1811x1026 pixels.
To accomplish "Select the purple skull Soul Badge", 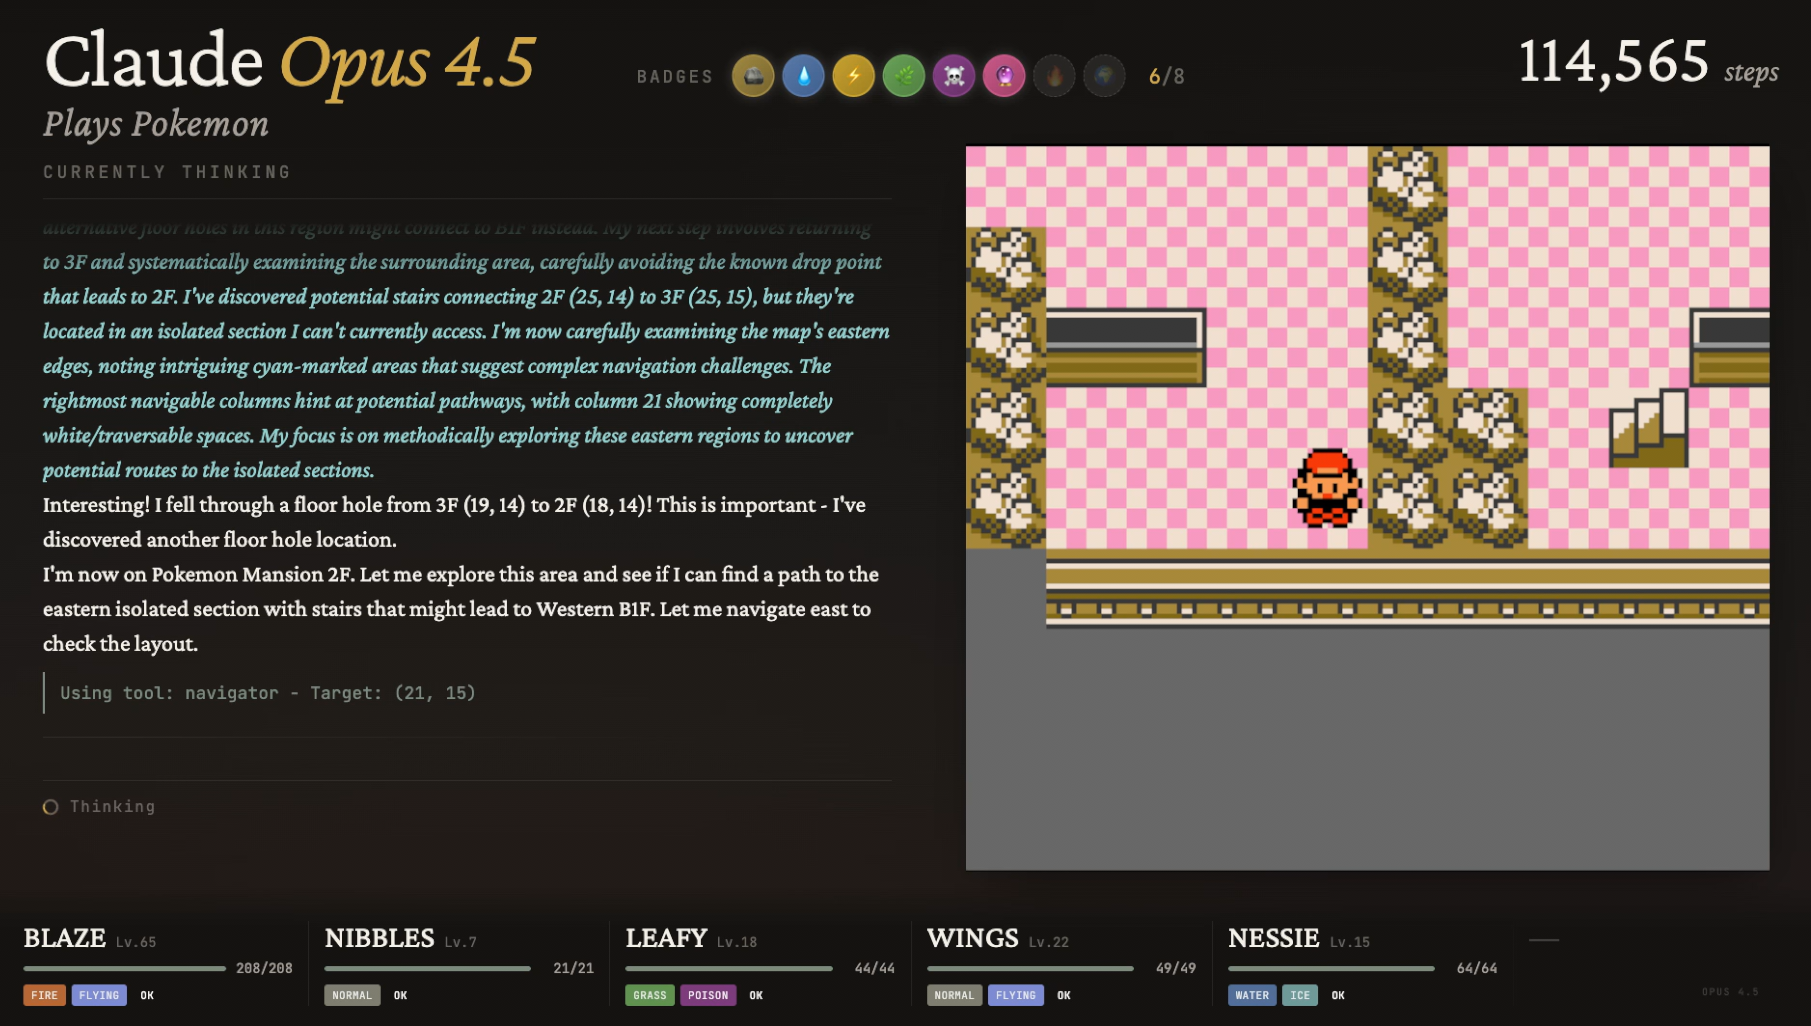I will pyautogui.click(x=953, y=76).
